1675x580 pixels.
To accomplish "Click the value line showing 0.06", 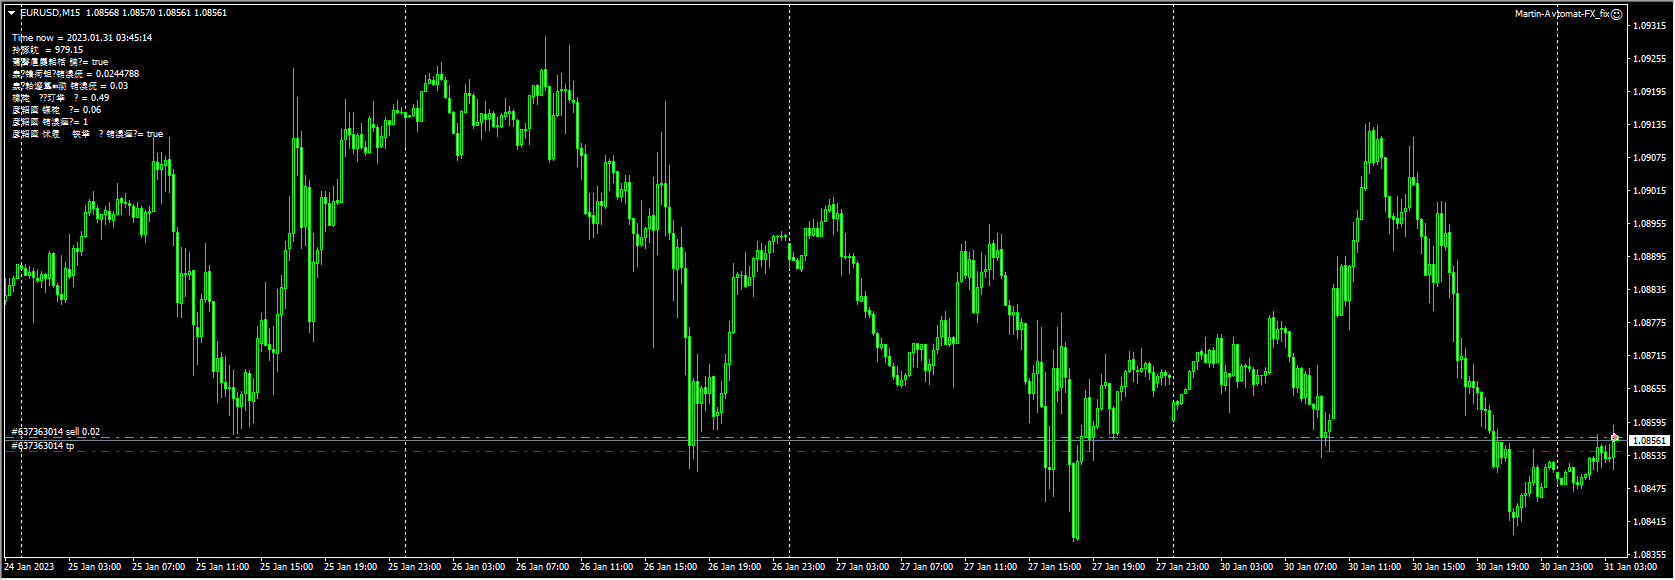I will (x=57, y=110).
